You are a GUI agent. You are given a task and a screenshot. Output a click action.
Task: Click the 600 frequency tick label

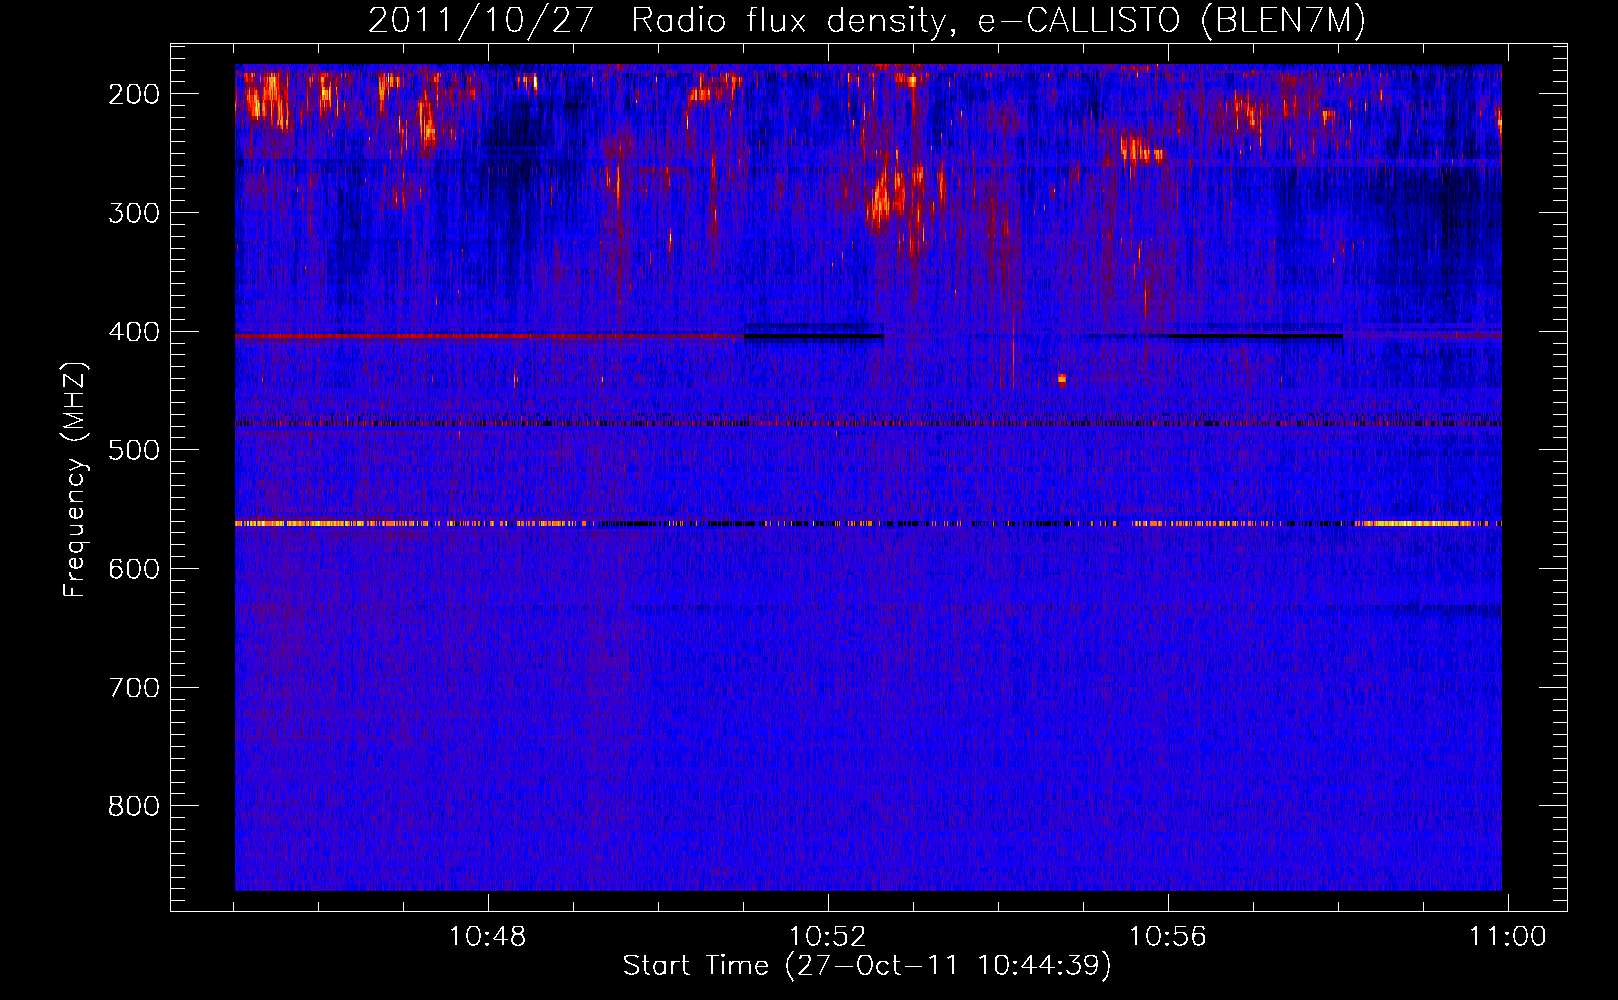pos(134,569)
